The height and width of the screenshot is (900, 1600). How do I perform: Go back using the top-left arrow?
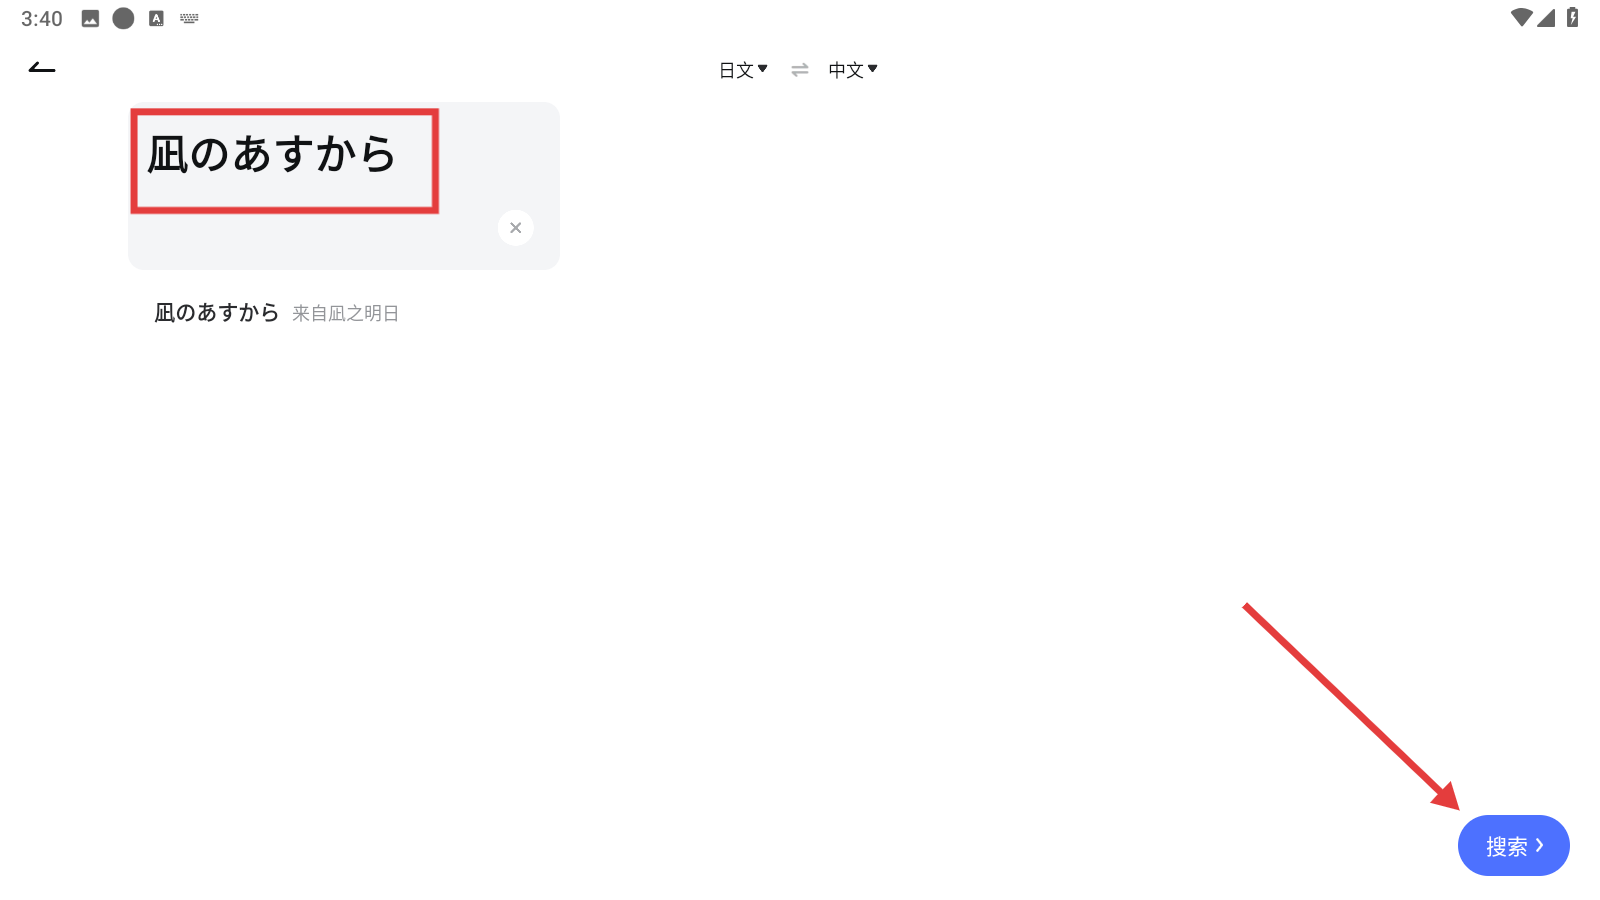point(42,68)
